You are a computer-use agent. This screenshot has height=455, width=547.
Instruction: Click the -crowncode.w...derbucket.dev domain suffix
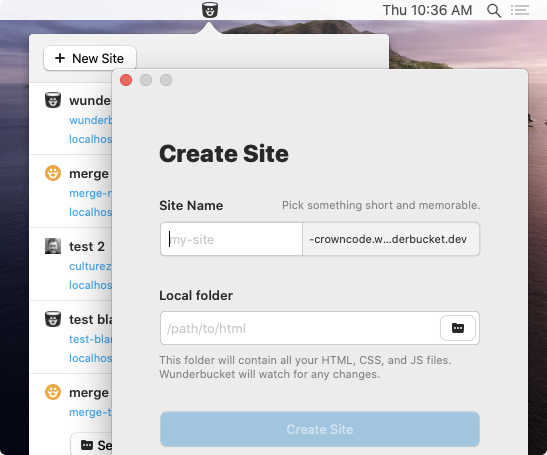tap(391, 239)
